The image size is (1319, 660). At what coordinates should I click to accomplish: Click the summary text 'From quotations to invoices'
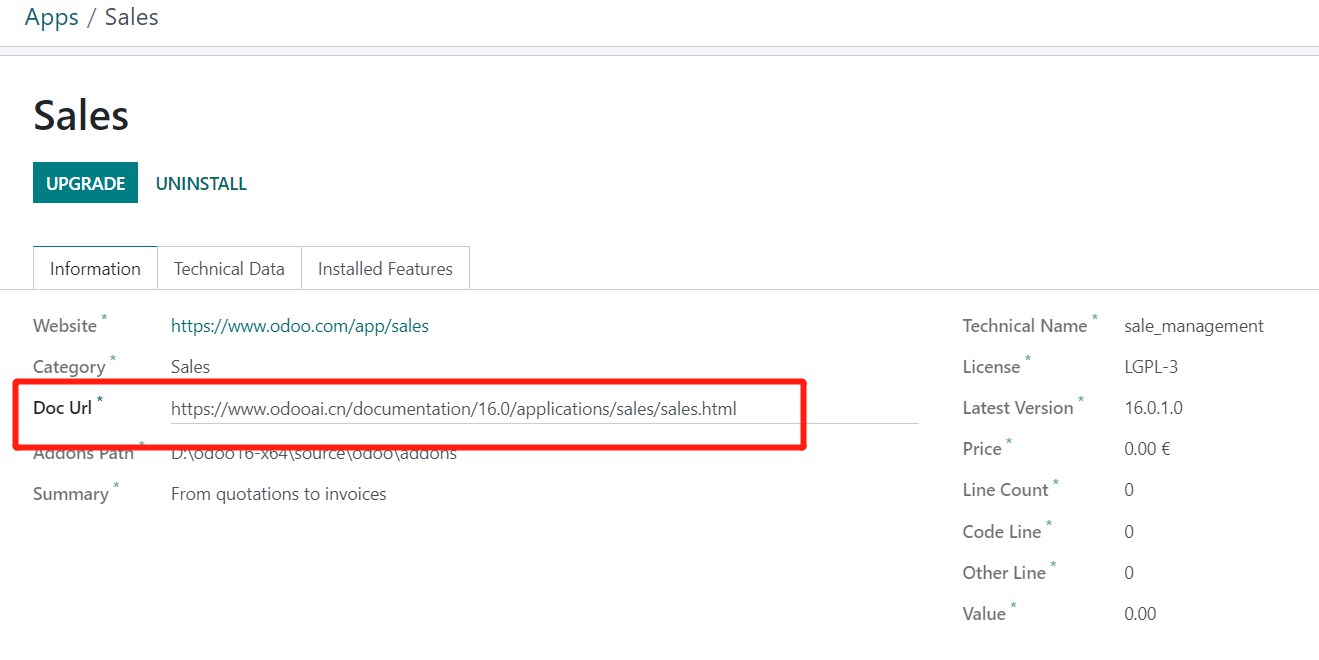click(x=278, y=494)
